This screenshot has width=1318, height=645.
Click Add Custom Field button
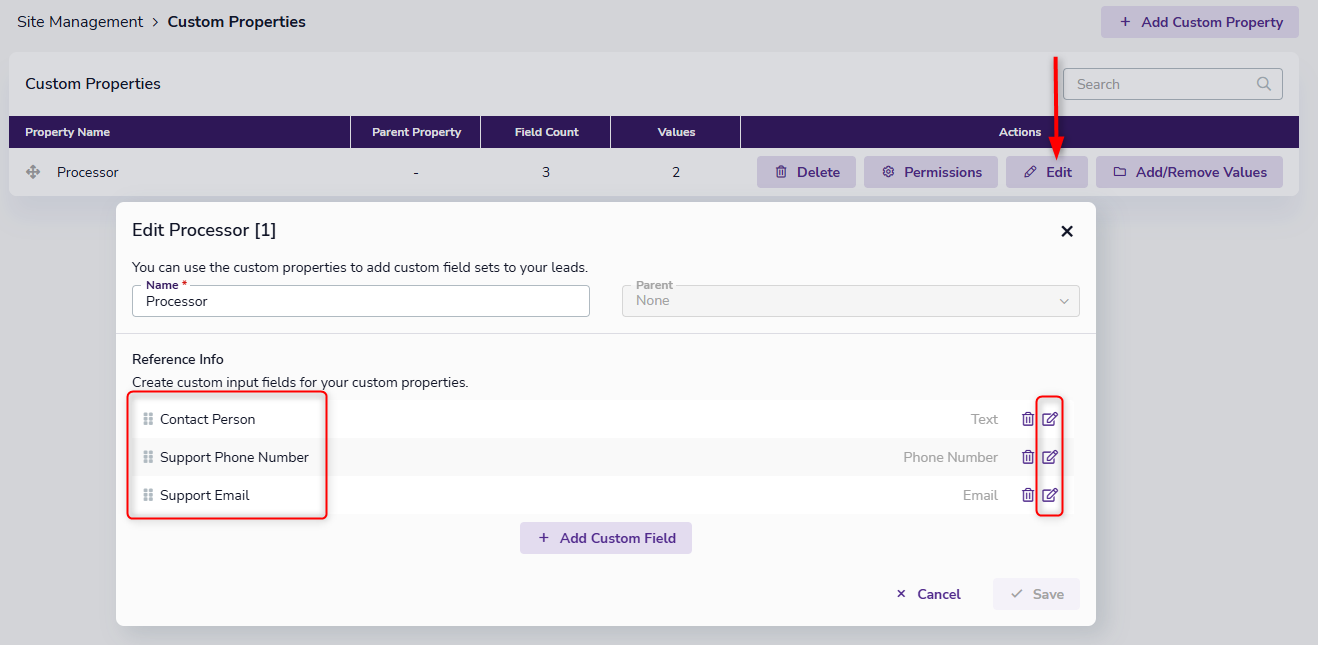pos(606,538)
